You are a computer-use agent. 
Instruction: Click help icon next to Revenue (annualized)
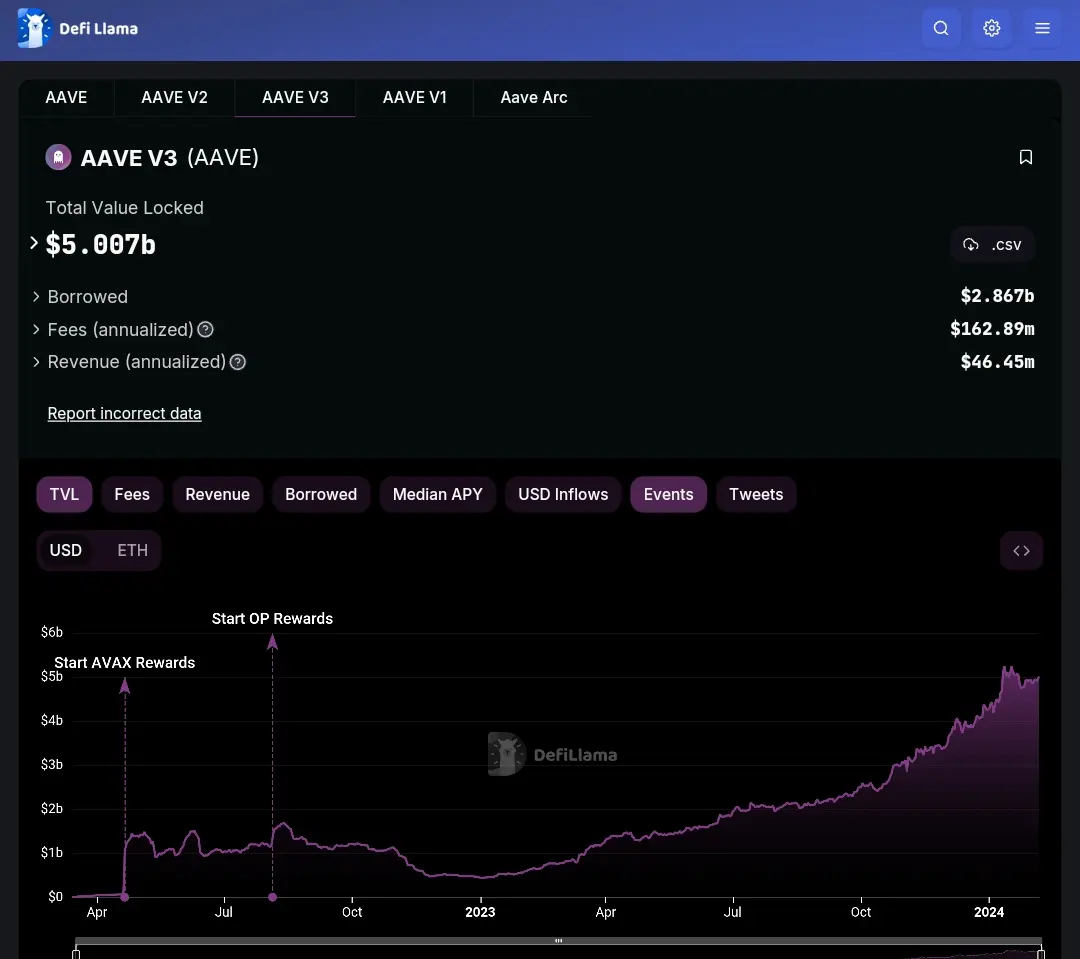(238, 362)
